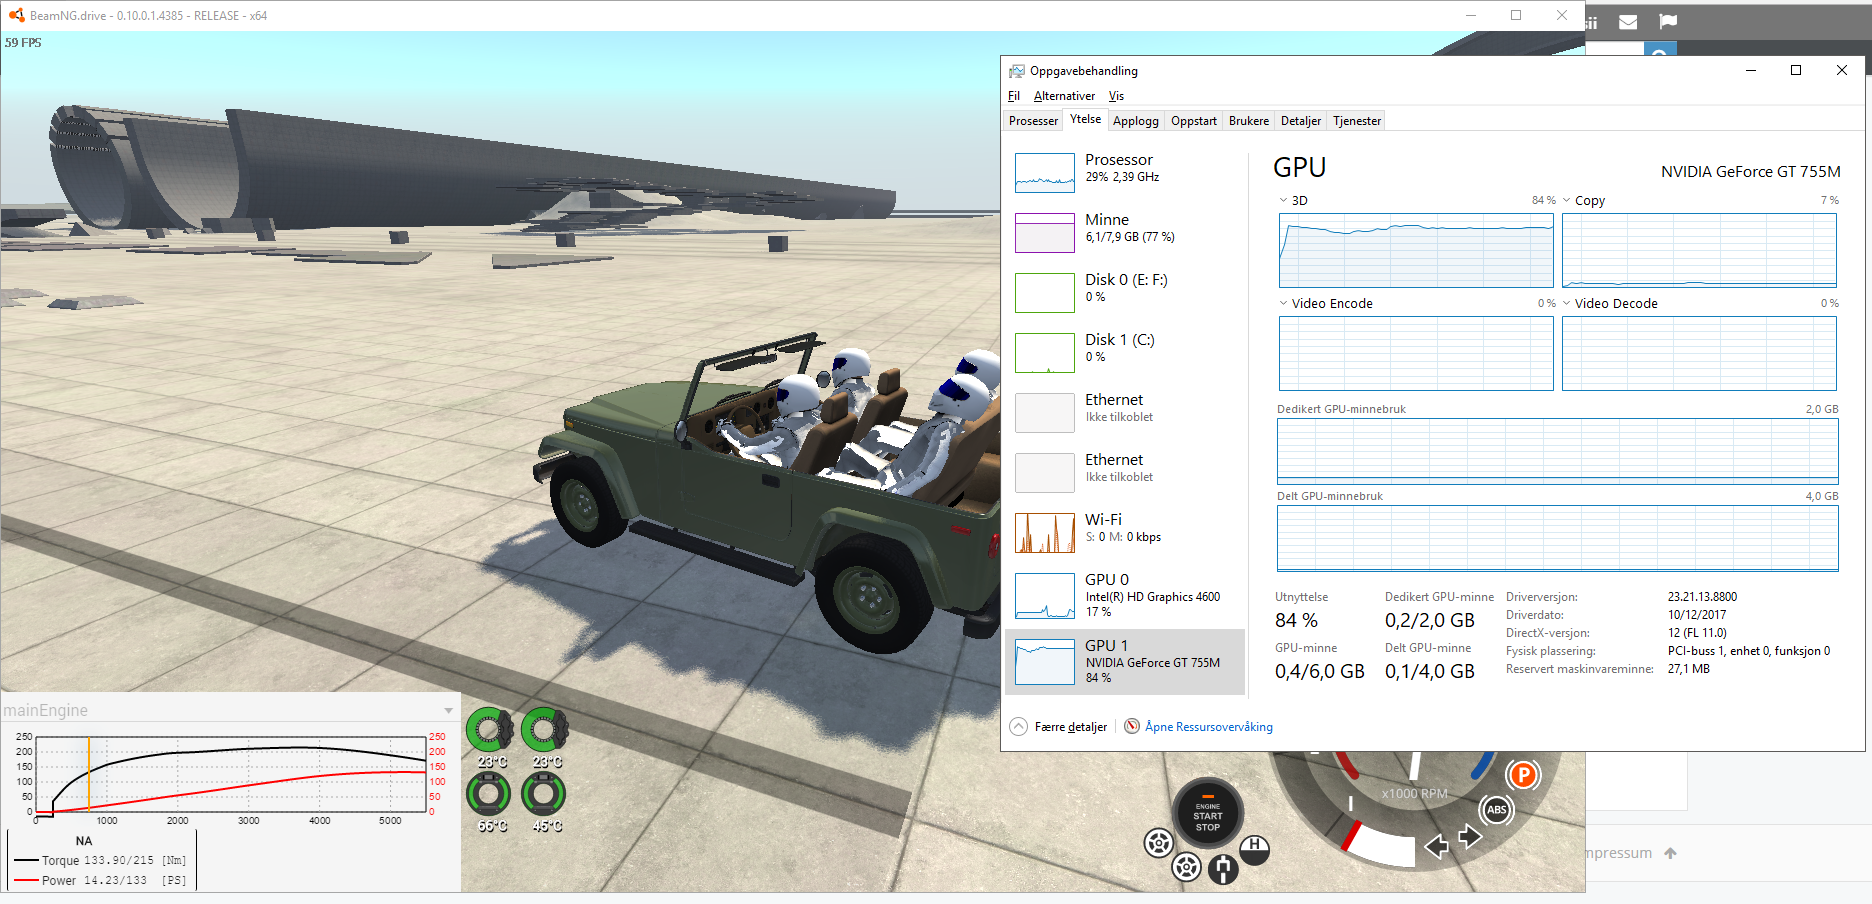Click the flag alerts icon in browser
Image resolution: width=1872 pixels, height=904 pixels.
click(1668, 21)
